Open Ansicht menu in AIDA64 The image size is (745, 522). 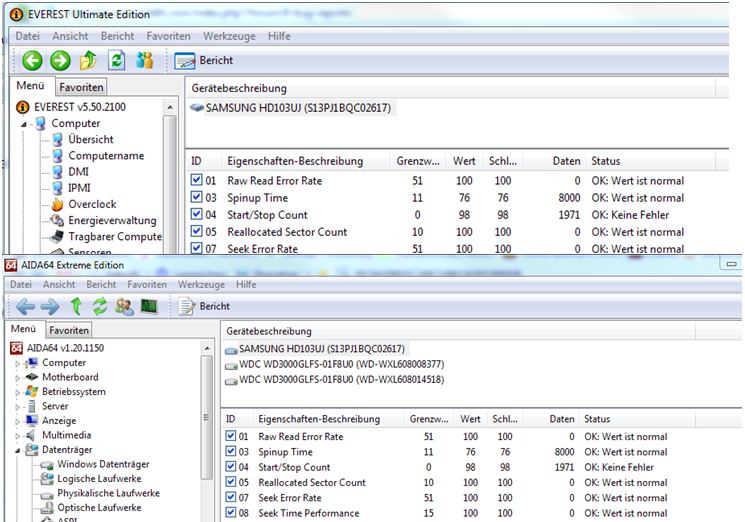[x=59, y=285]
